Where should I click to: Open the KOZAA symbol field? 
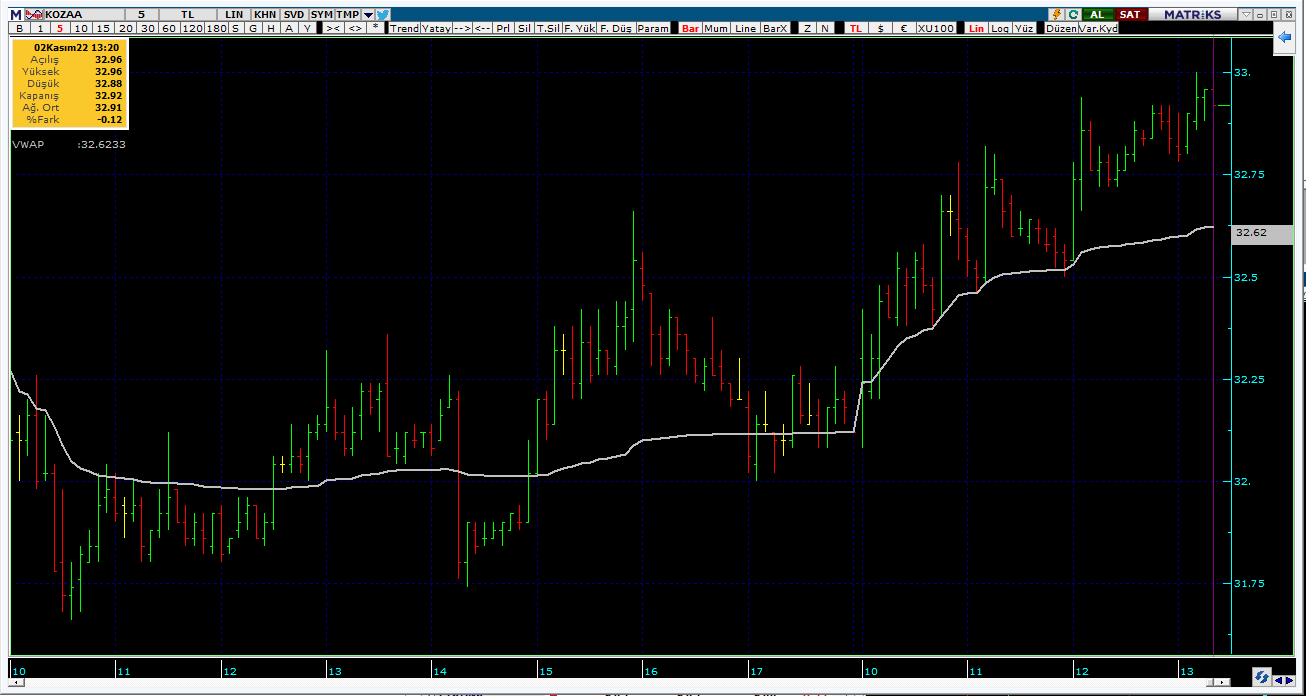point(85,15)
